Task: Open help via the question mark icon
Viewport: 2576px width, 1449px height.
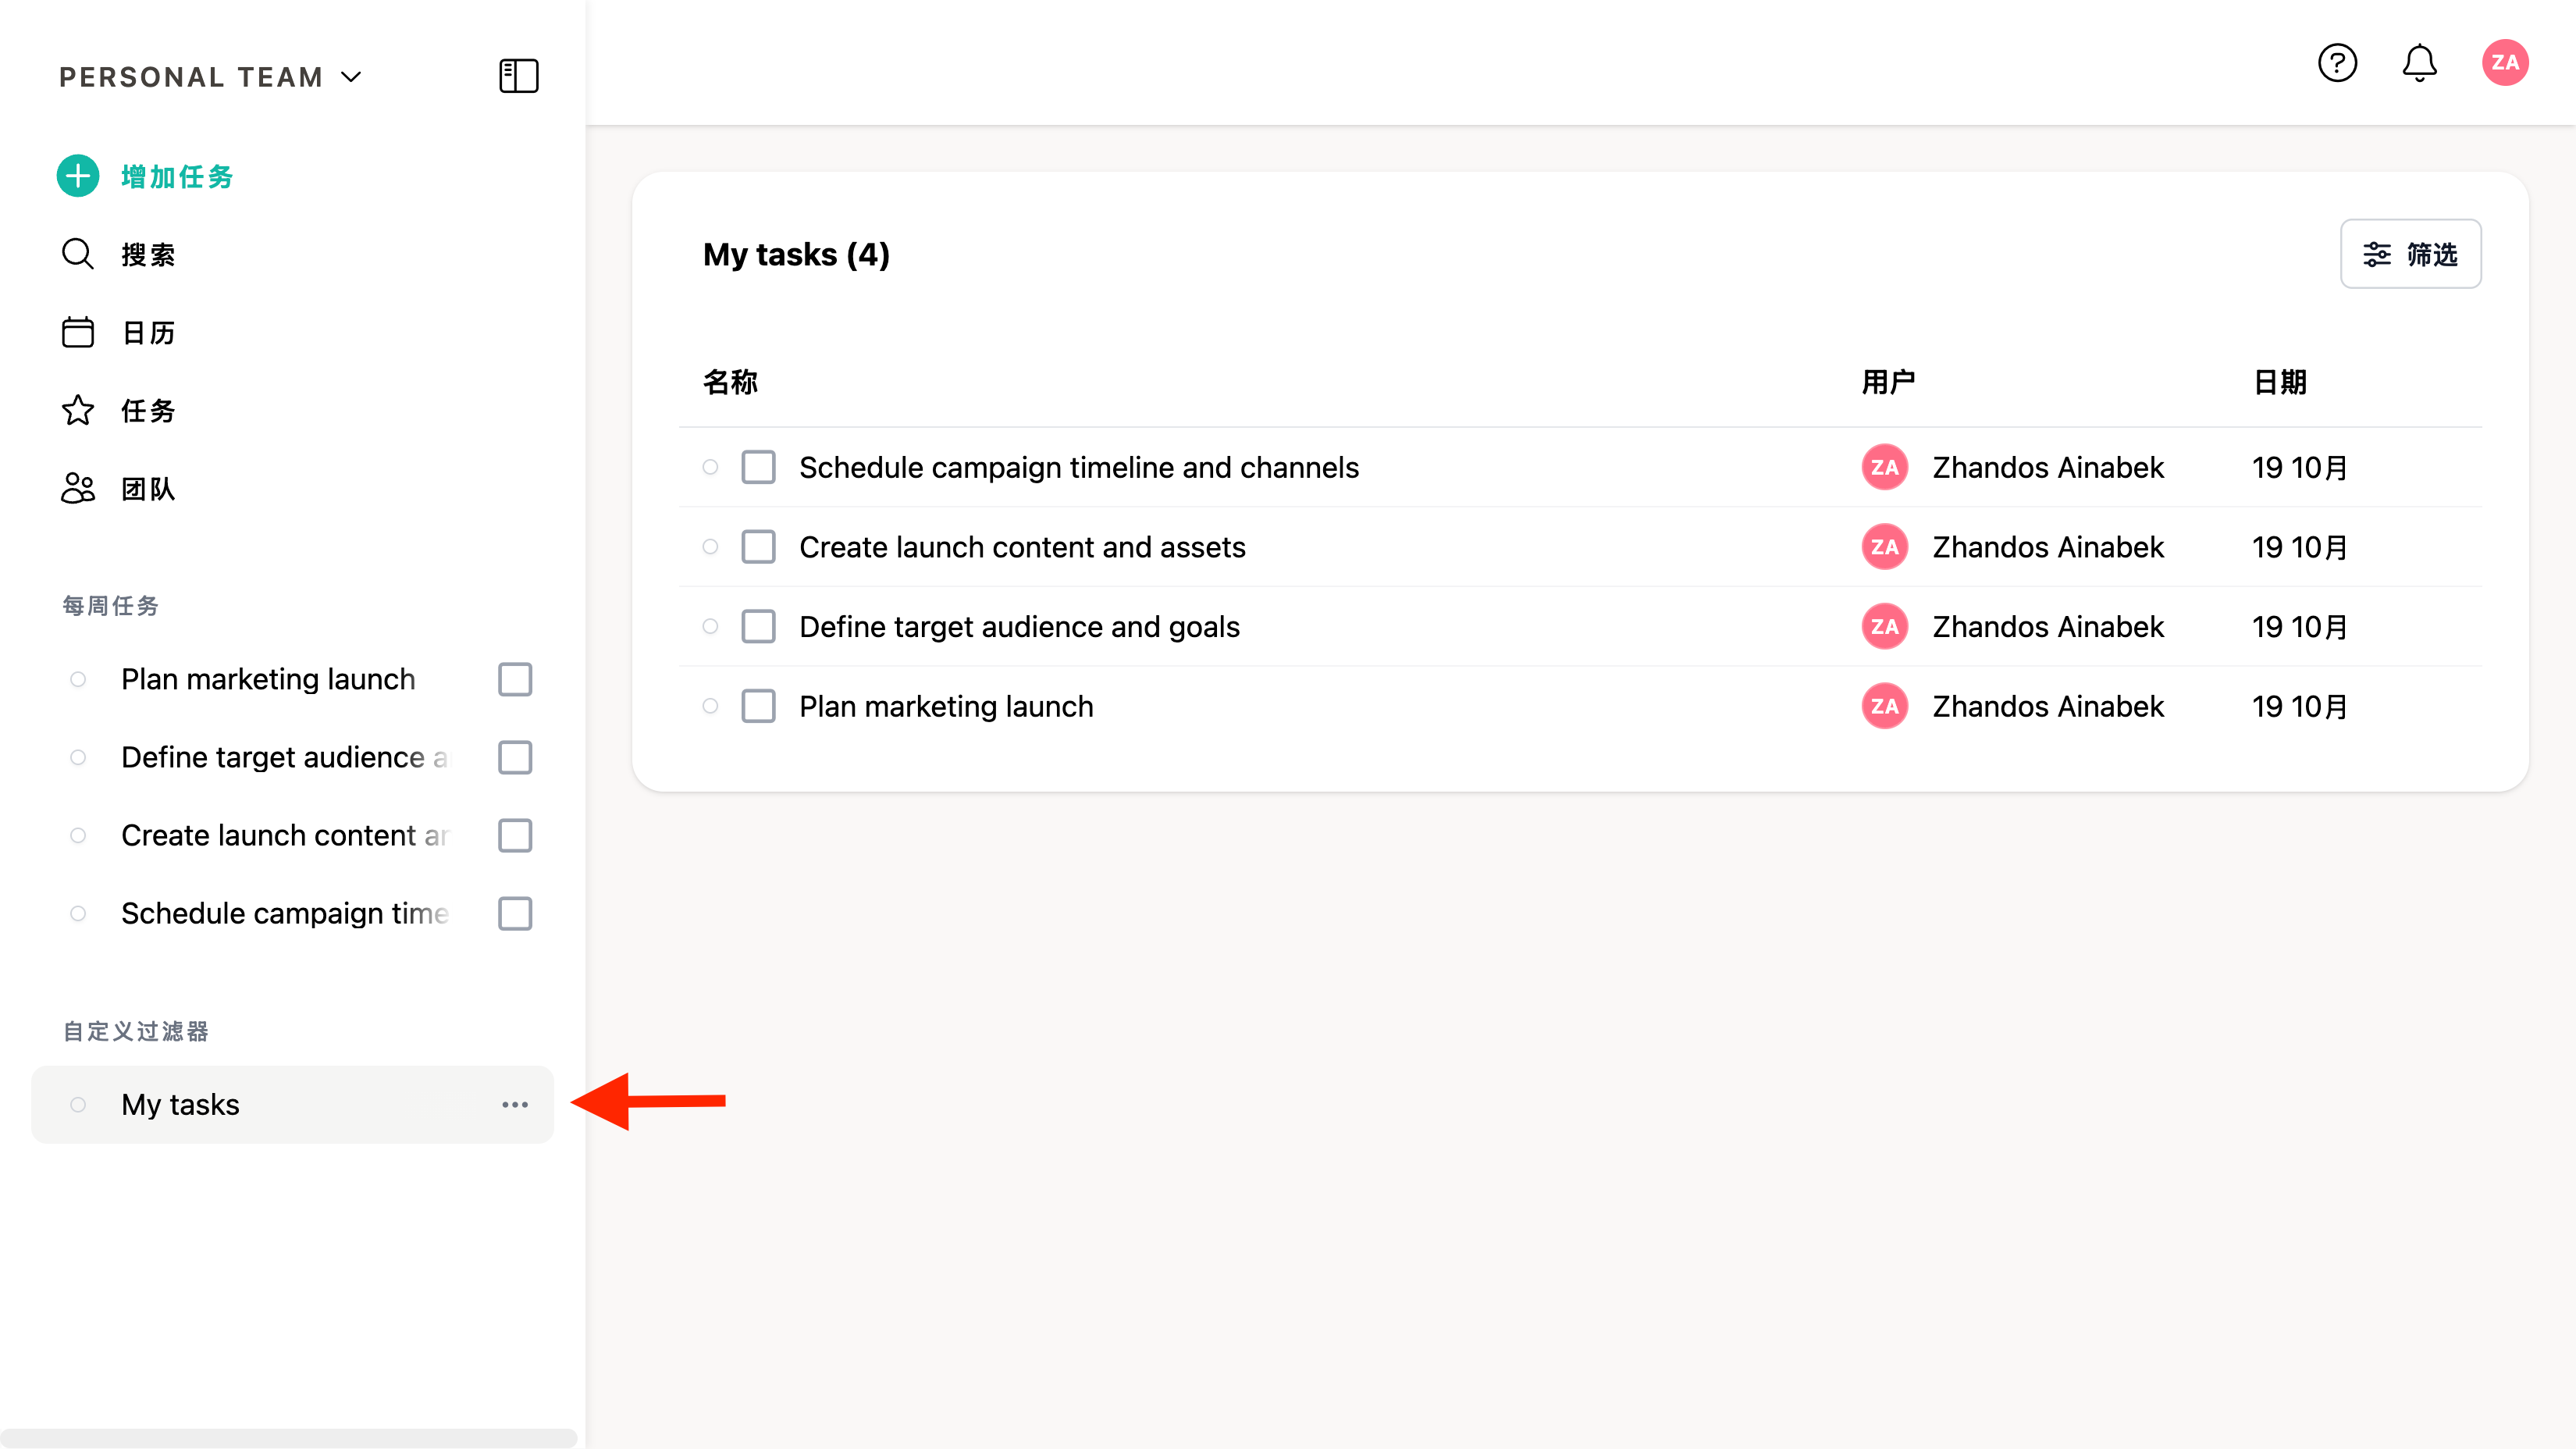Action: (2337, 63)
